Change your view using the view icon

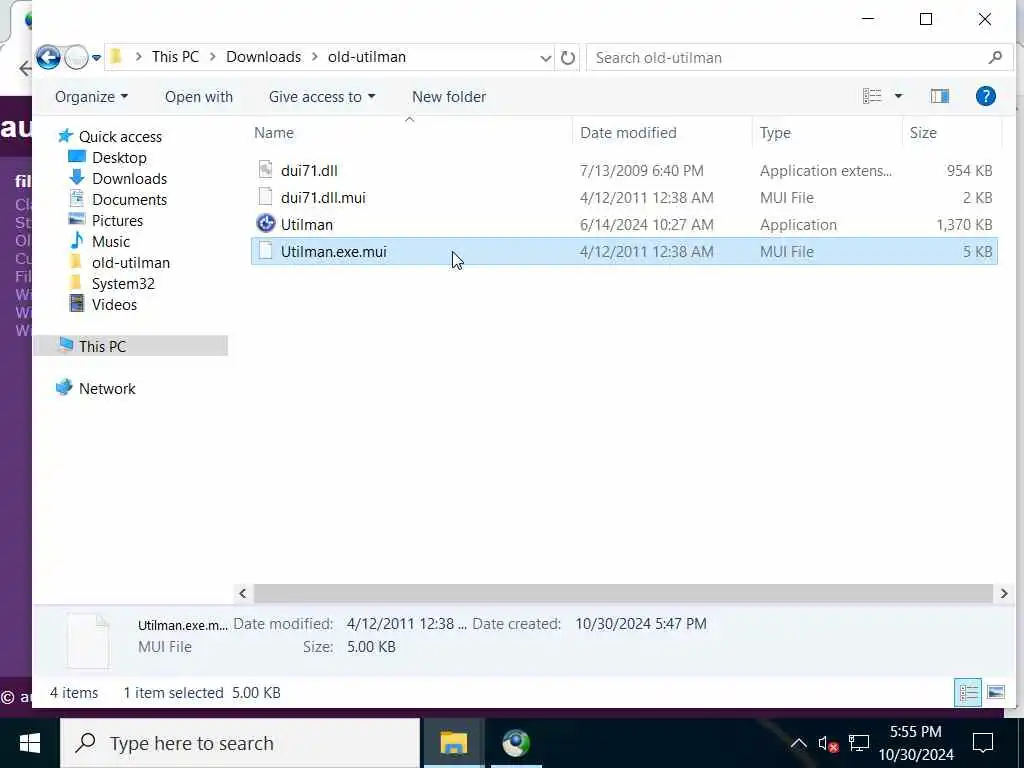pos(872,97)
